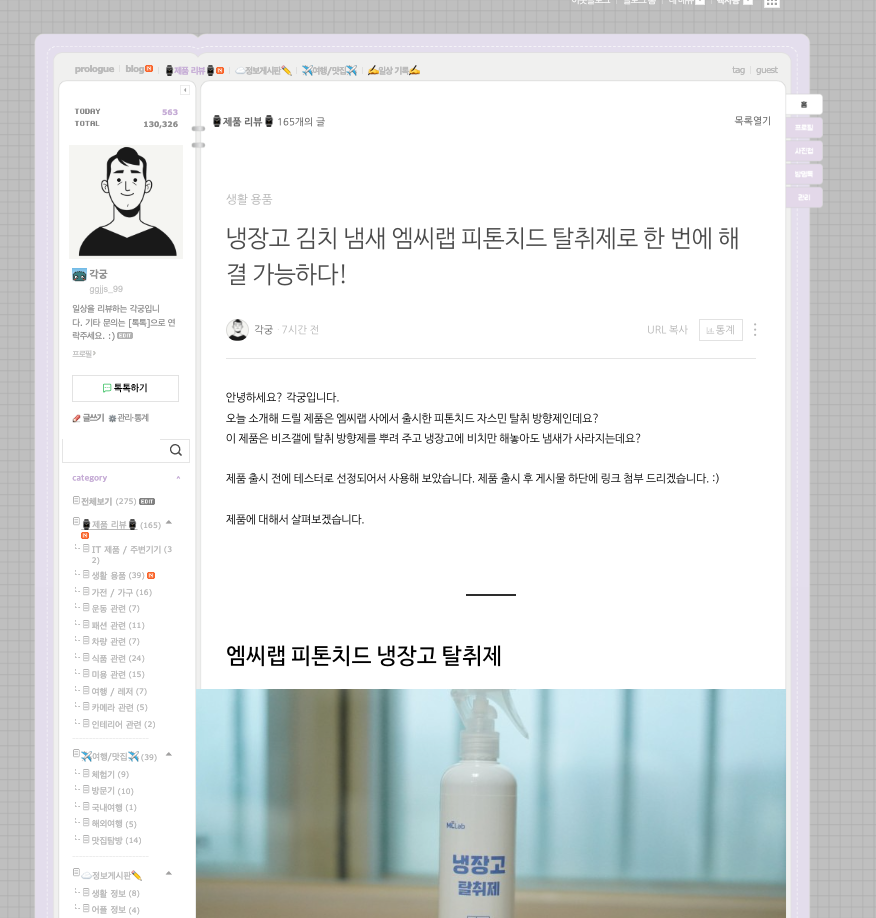Viewport: 876px width, 918px height.
Task: Select the 사진첩 side tab
Action: 804,151
